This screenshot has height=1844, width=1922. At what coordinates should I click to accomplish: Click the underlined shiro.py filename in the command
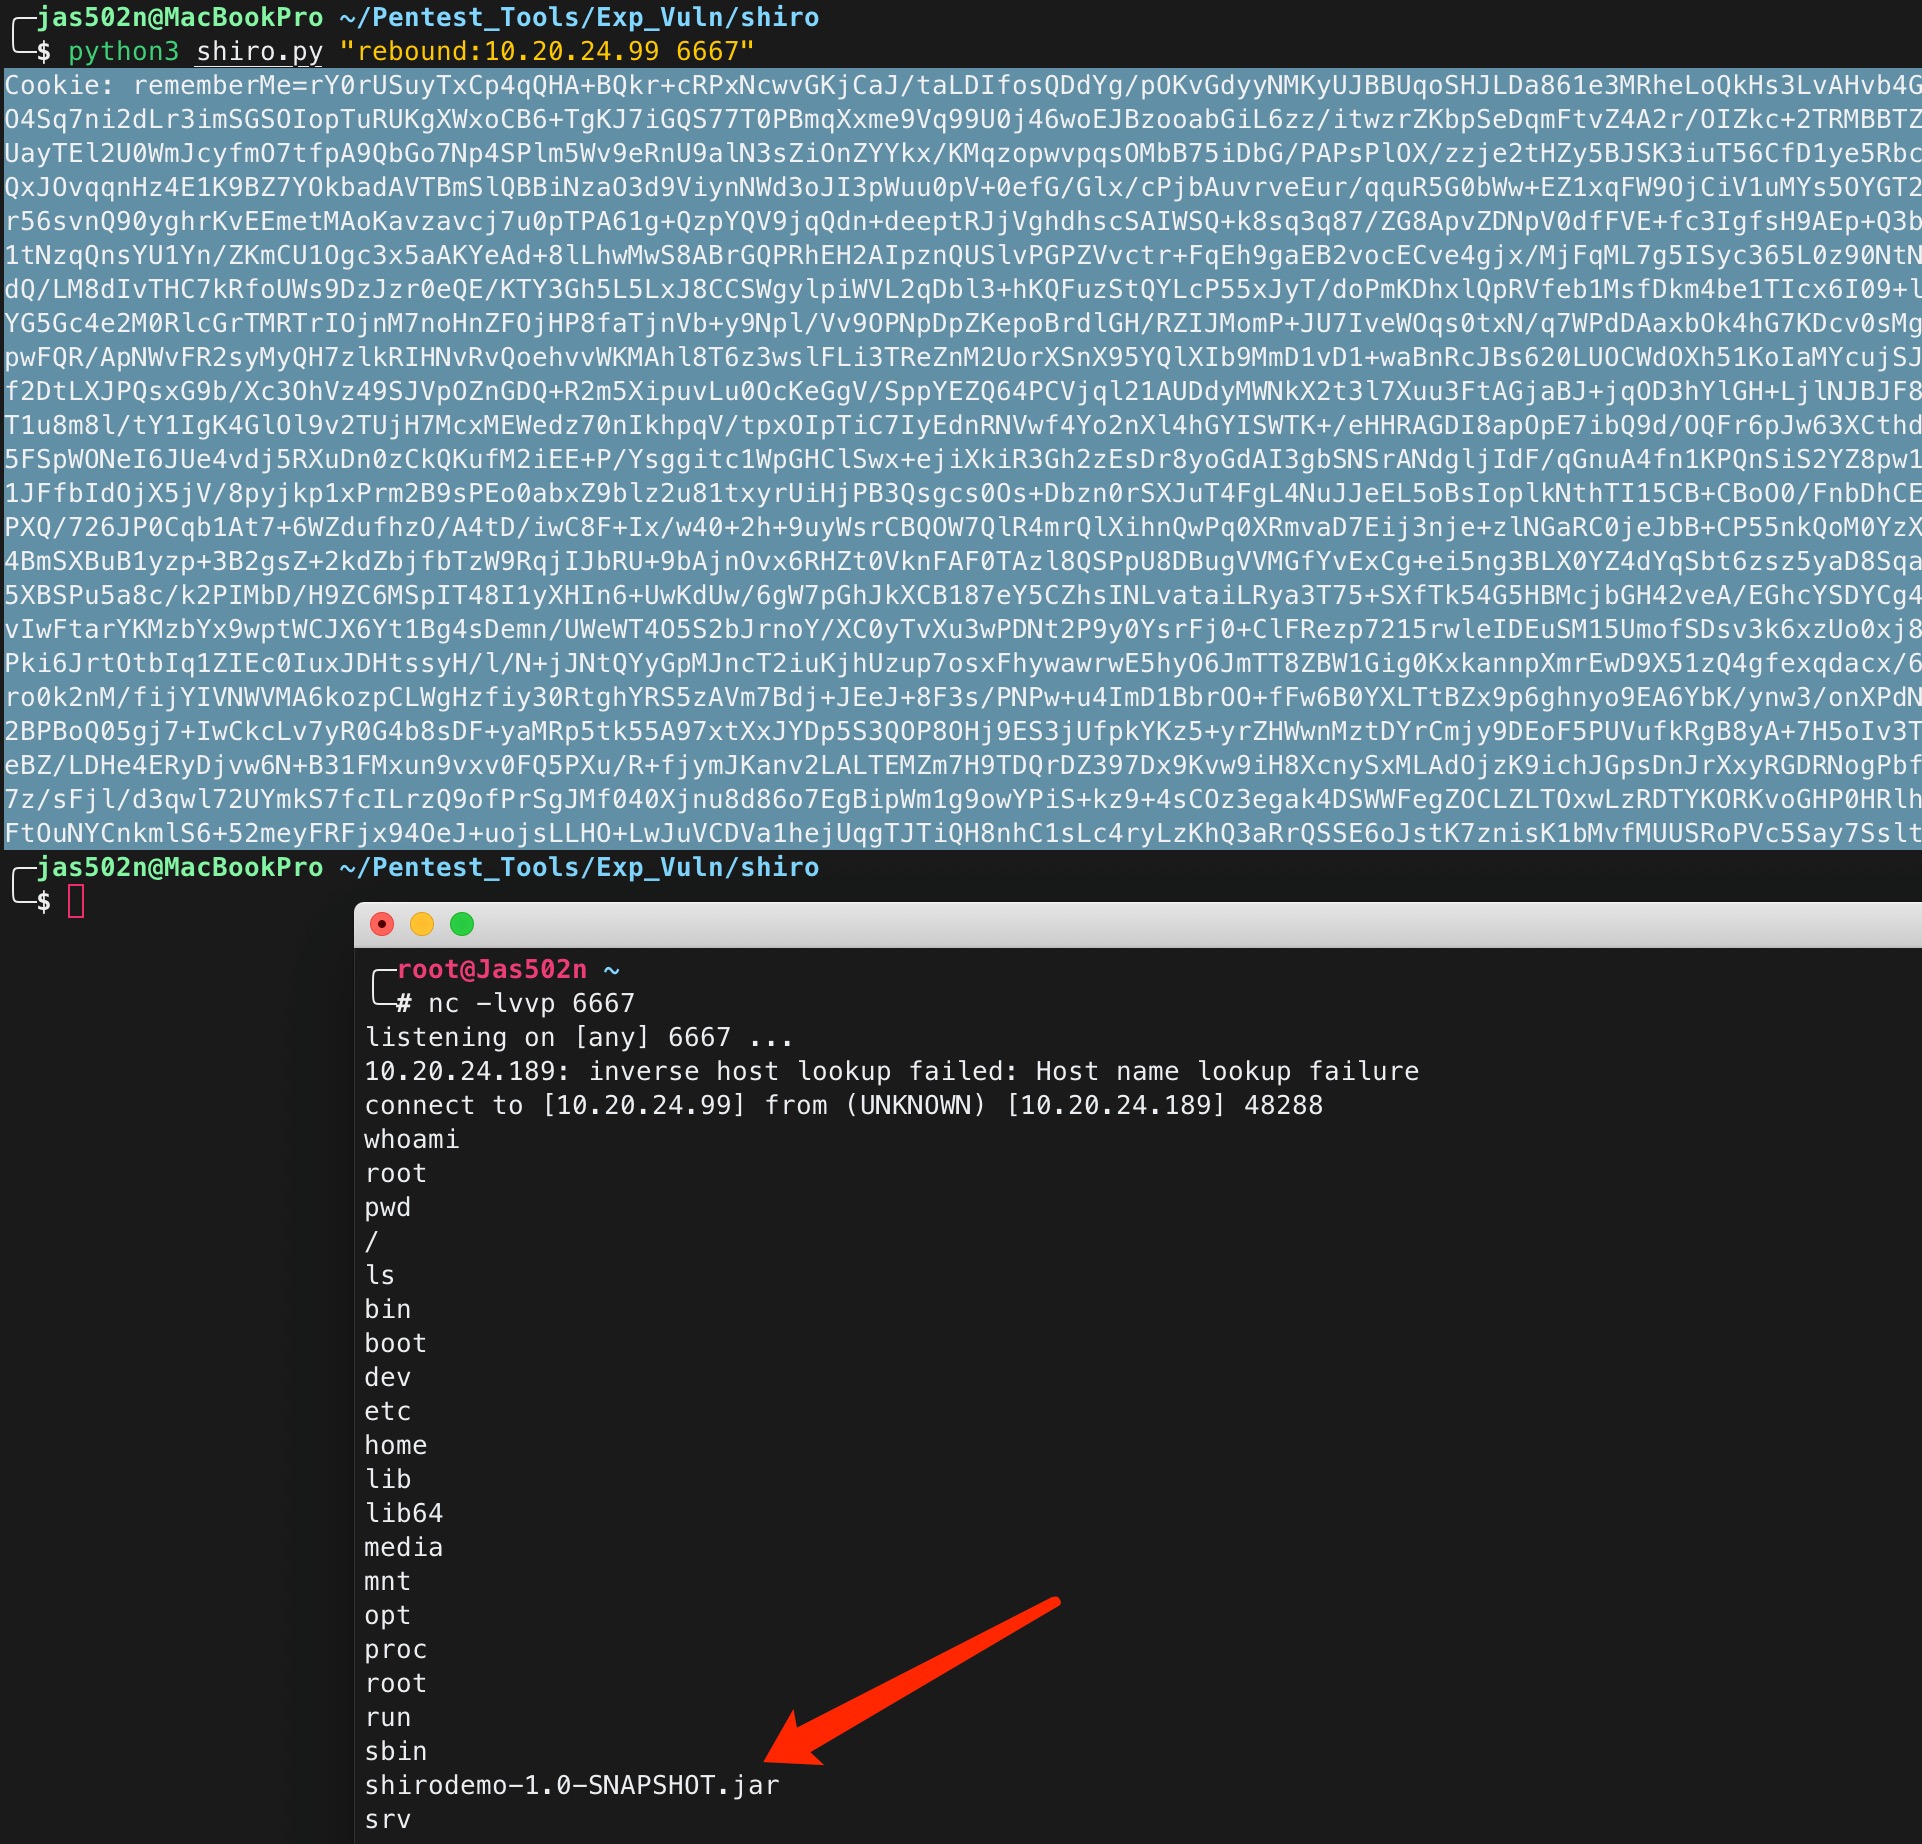pos(259,51)
